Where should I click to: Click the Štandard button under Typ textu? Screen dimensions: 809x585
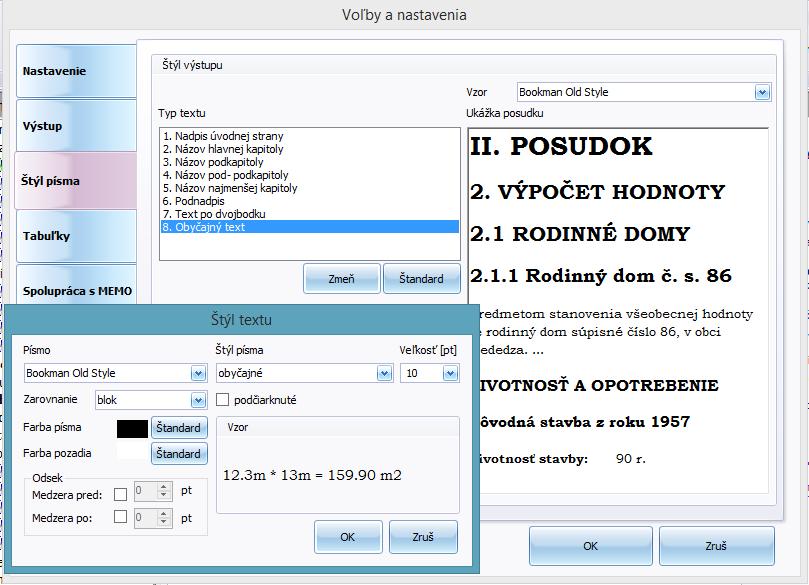point(422,279)
